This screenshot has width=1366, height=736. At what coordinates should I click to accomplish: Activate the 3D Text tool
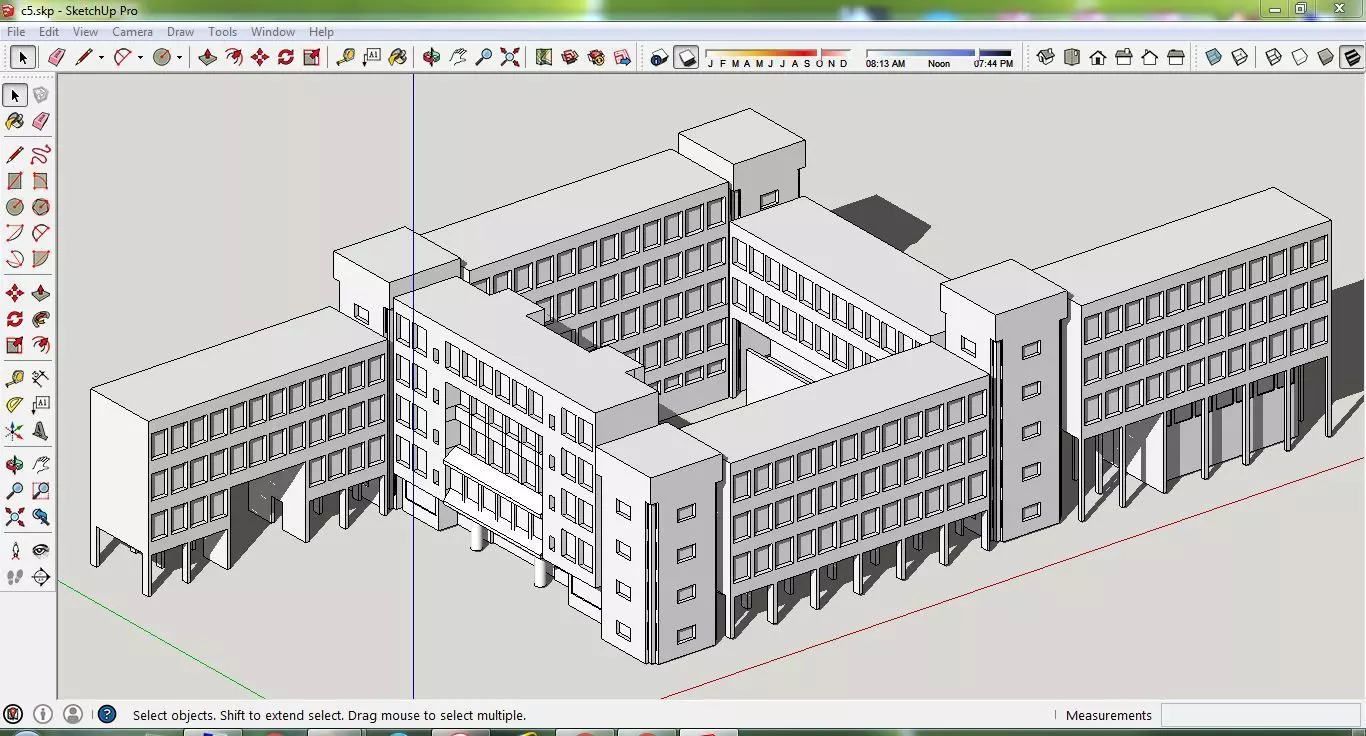tap(40, 431)
